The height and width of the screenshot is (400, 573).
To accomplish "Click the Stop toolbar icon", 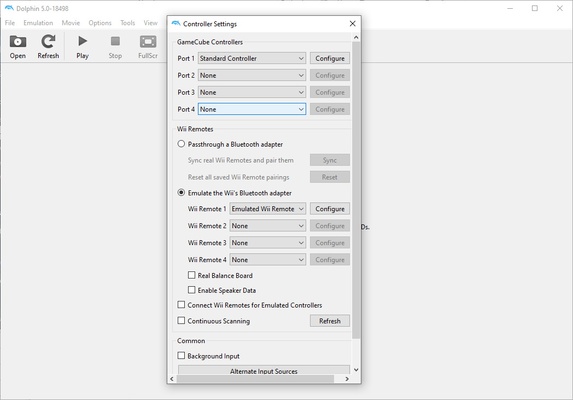I will coord(115,47).
